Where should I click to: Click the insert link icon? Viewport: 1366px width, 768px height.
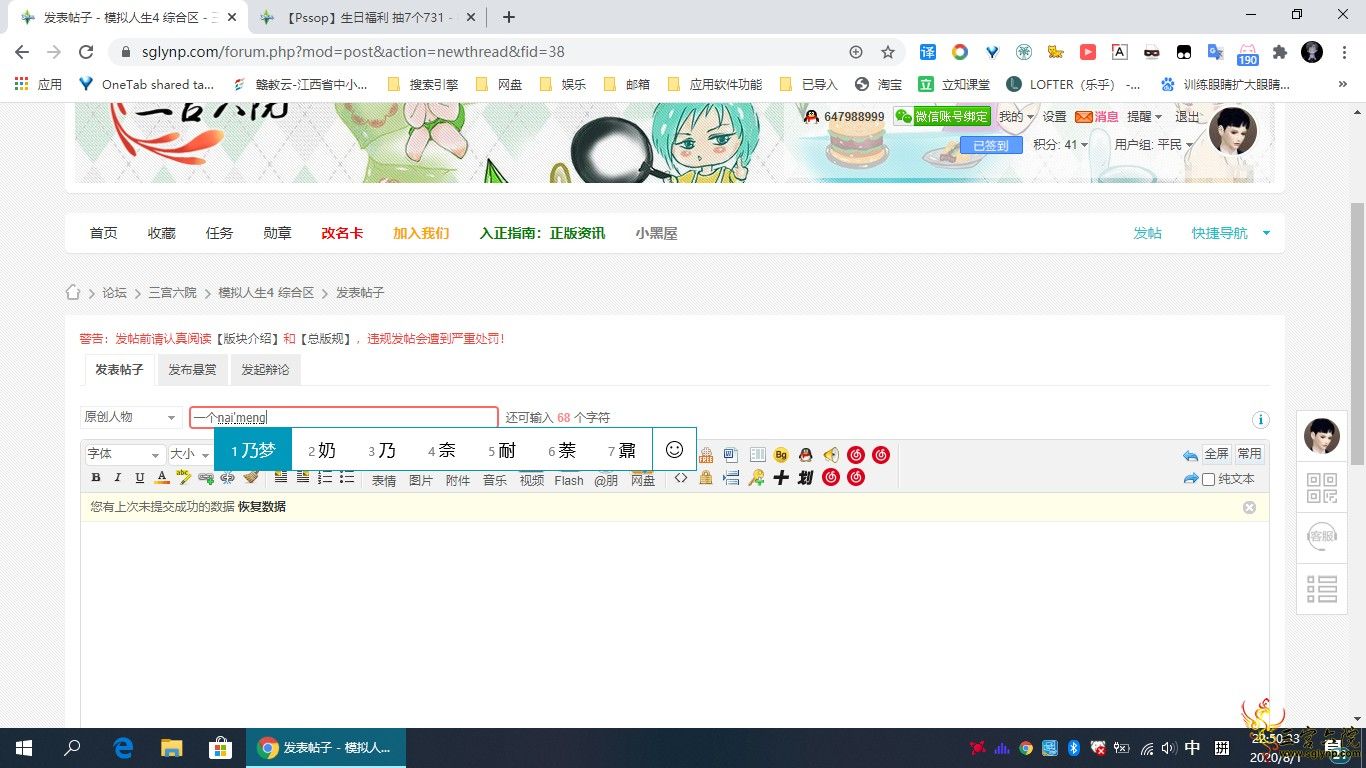[x=206, y=478]
